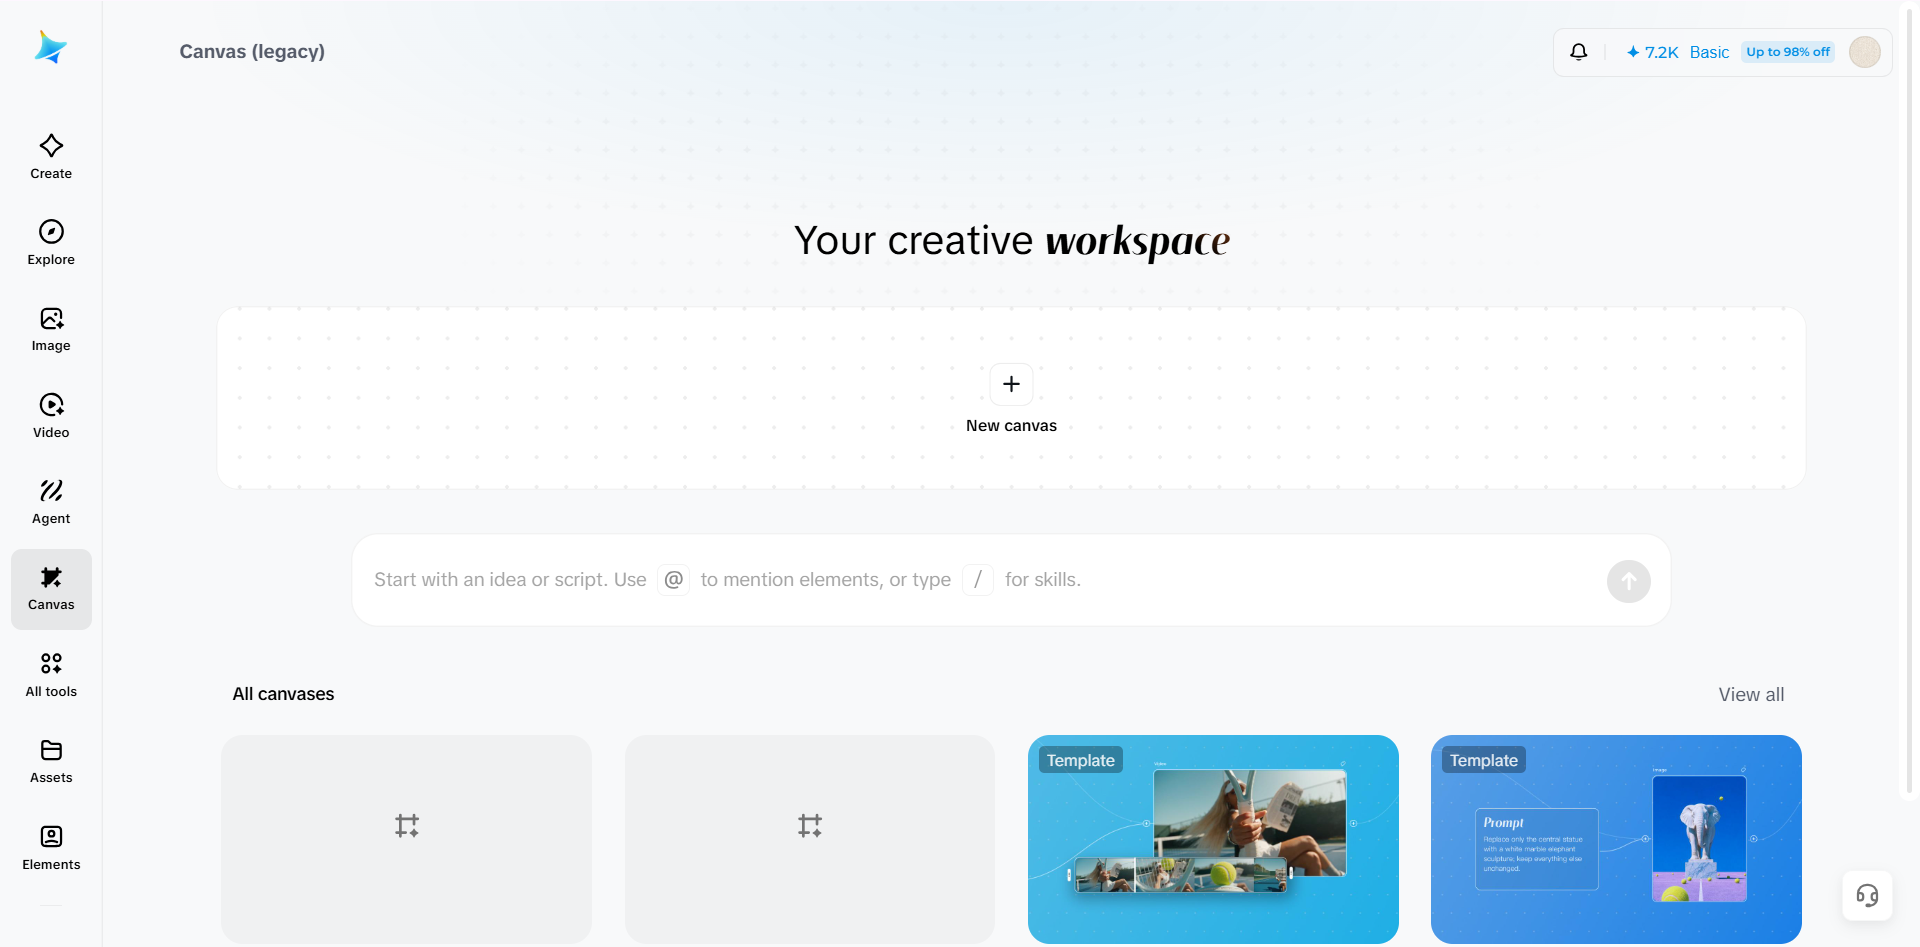Open the first blank canvas thumbnail
The height and width of the screenshot is (947, 1920).
click(x=406, y=839)
